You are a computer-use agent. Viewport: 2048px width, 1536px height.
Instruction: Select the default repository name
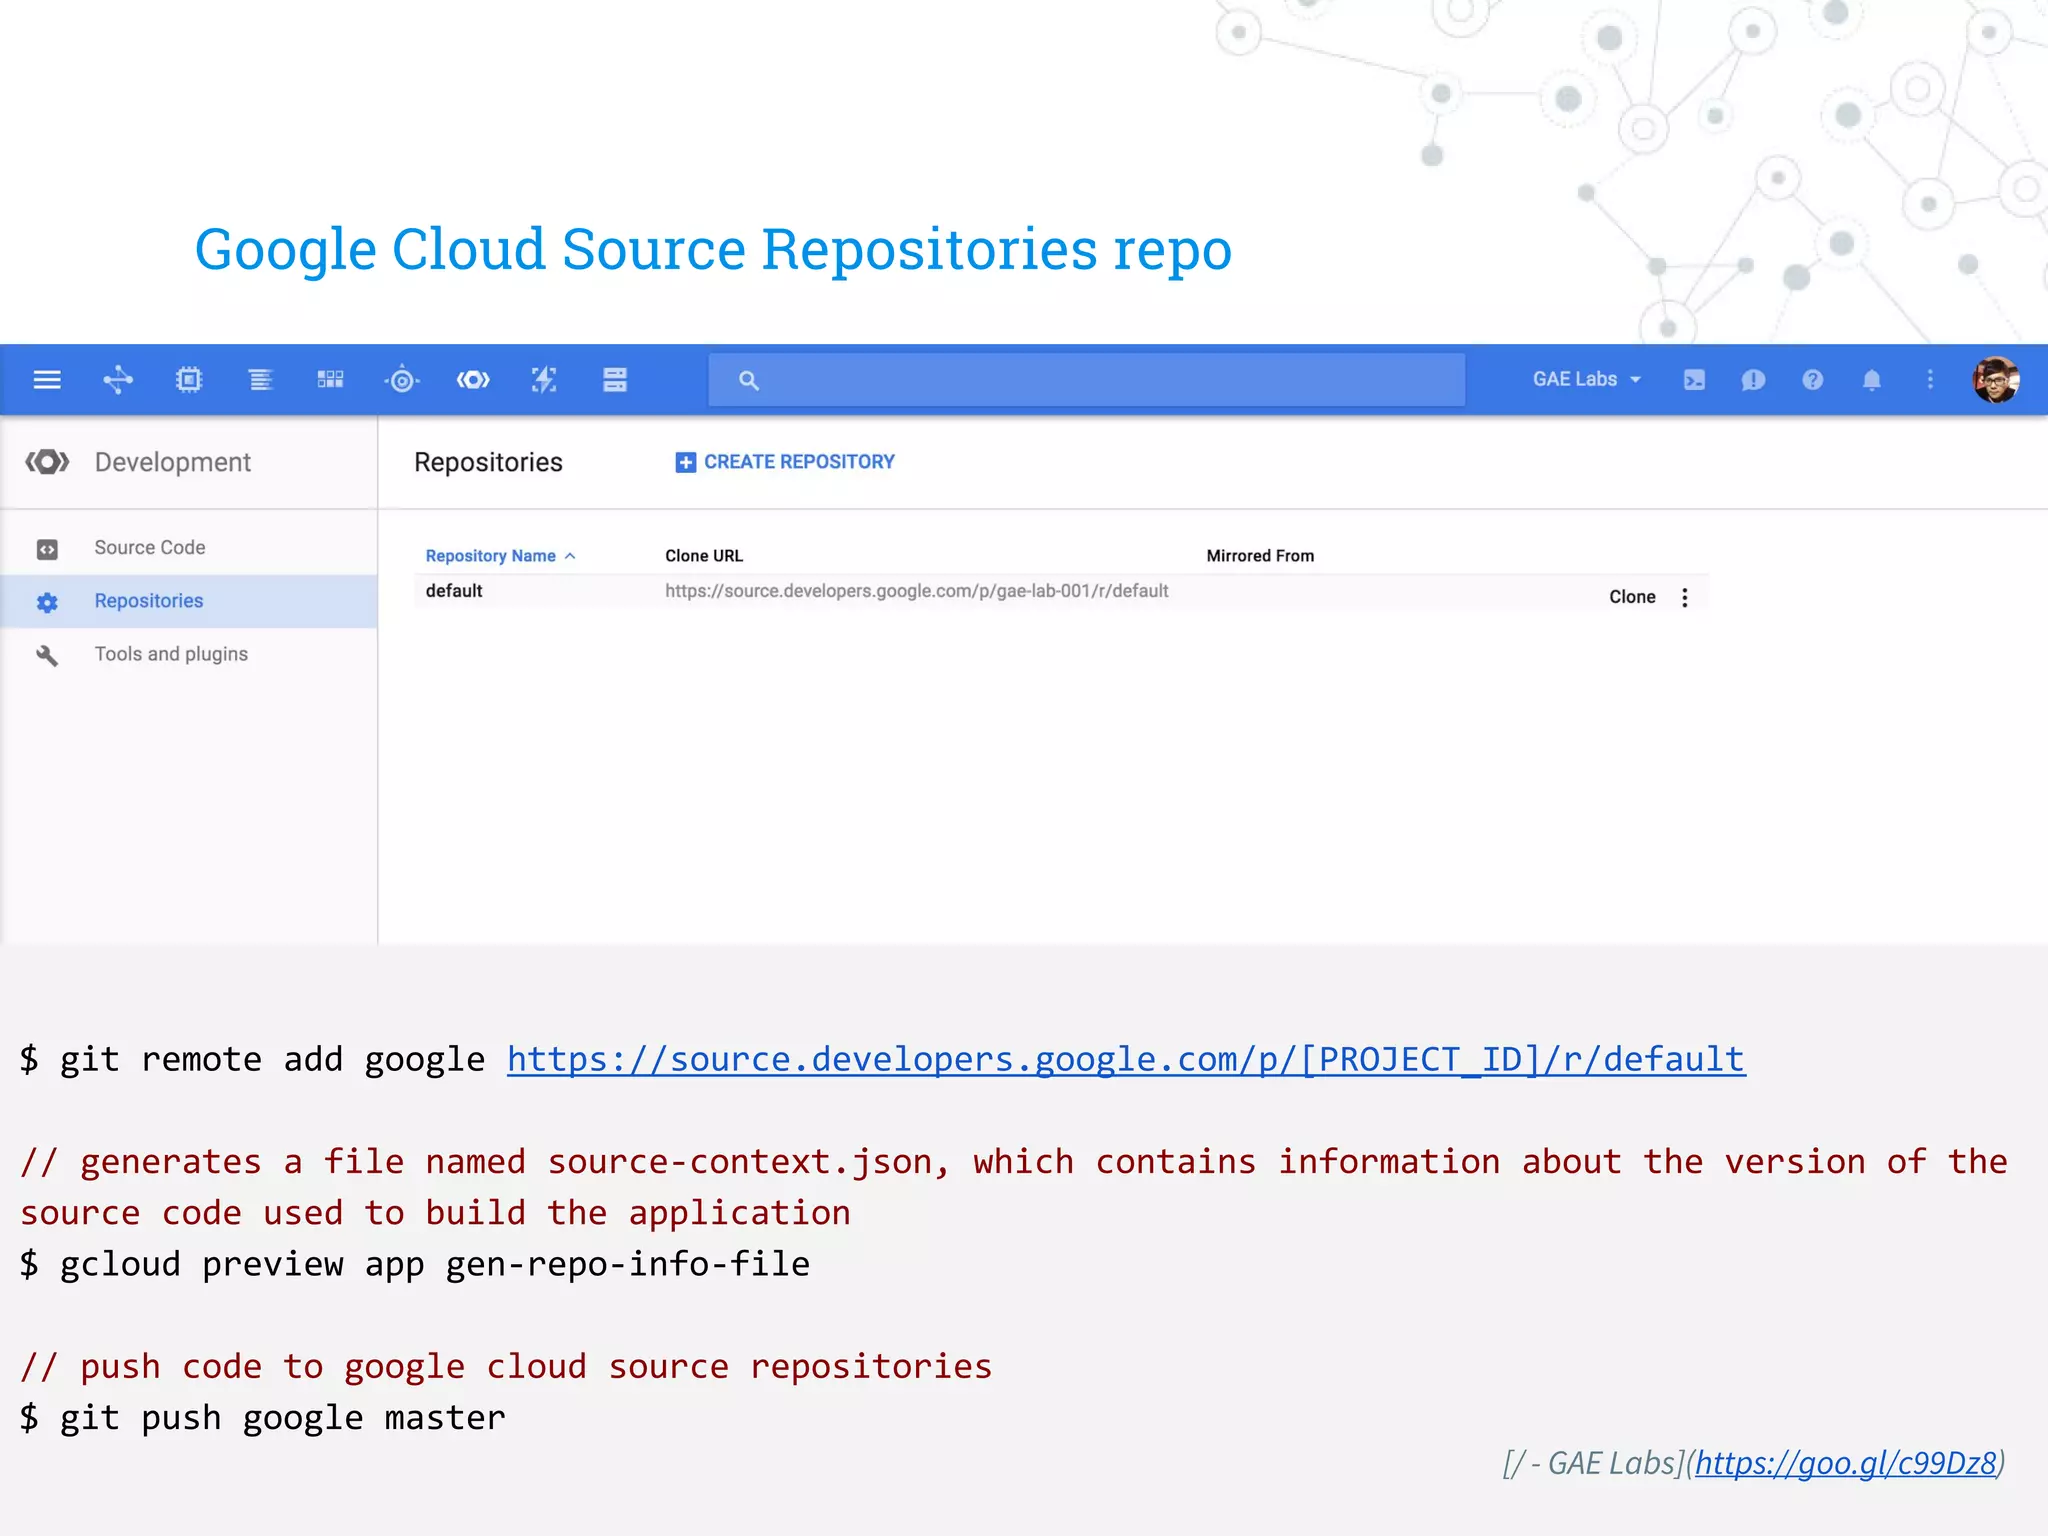pos(454,591)
